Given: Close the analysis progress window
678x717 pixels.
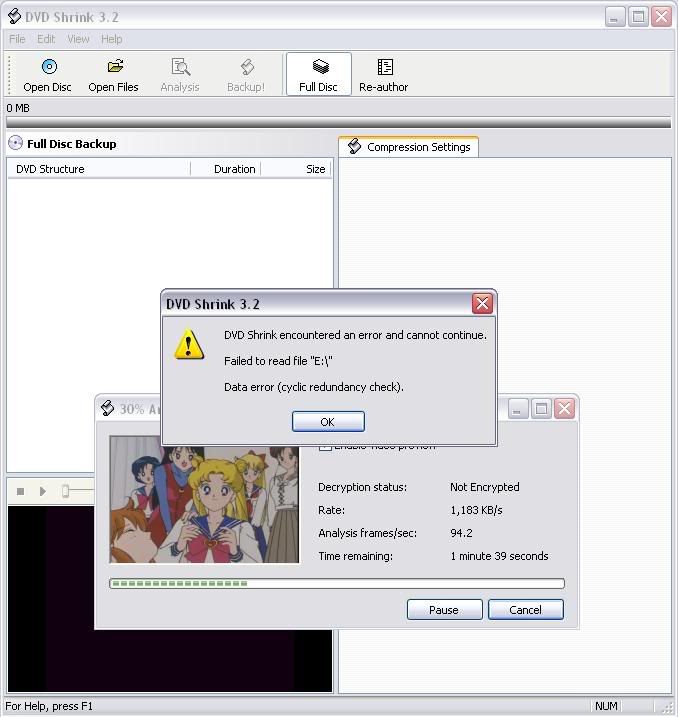Looking at the screenshot, I should pos(565,408).
